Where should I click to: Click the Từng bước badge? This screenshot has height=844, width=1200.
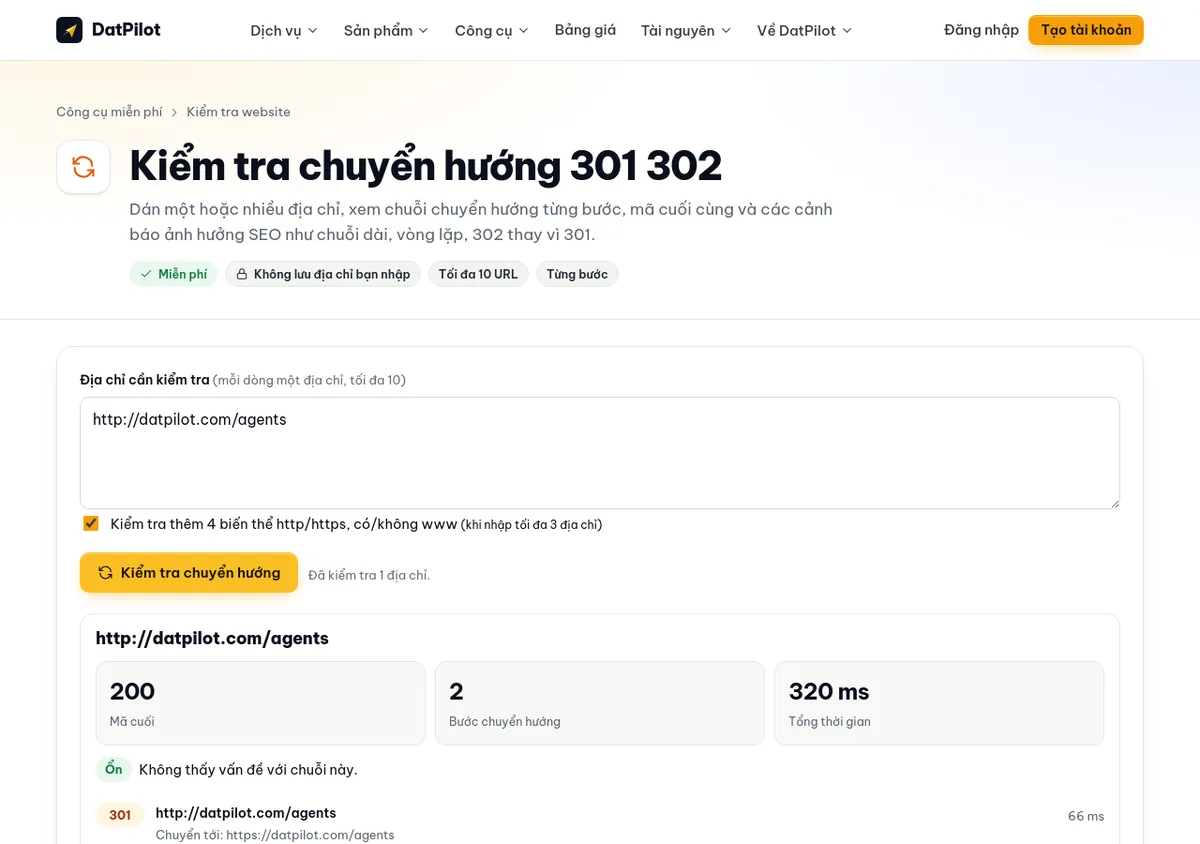577,274
